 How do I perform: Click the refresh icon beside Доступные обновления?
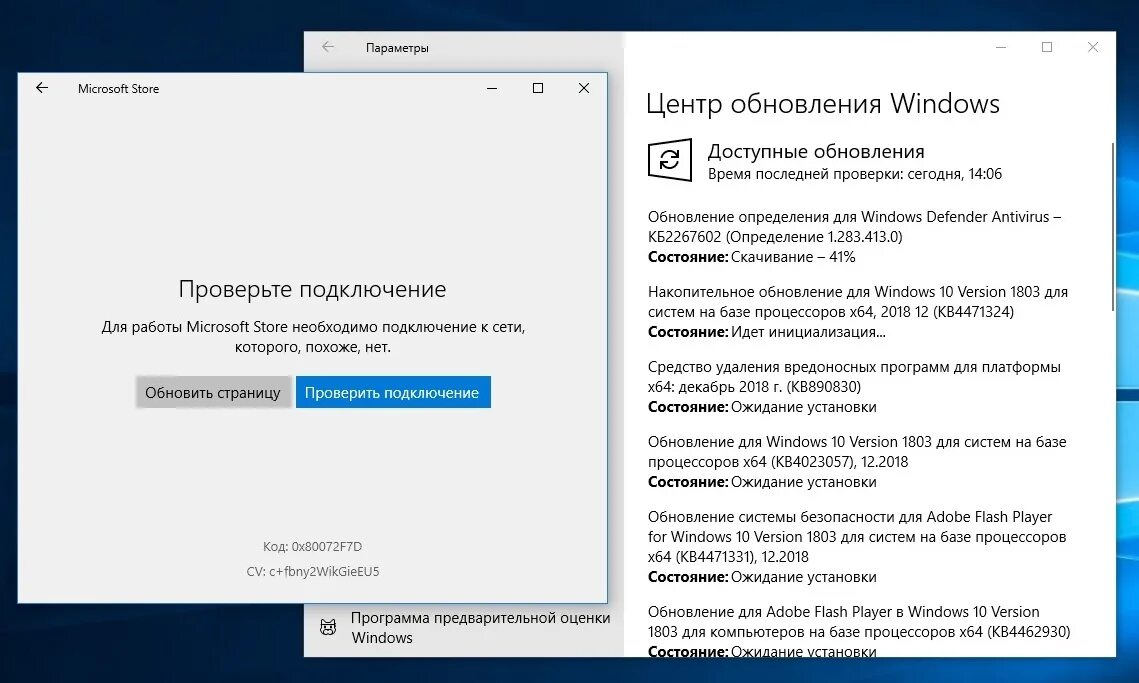[x=669, y=160]
